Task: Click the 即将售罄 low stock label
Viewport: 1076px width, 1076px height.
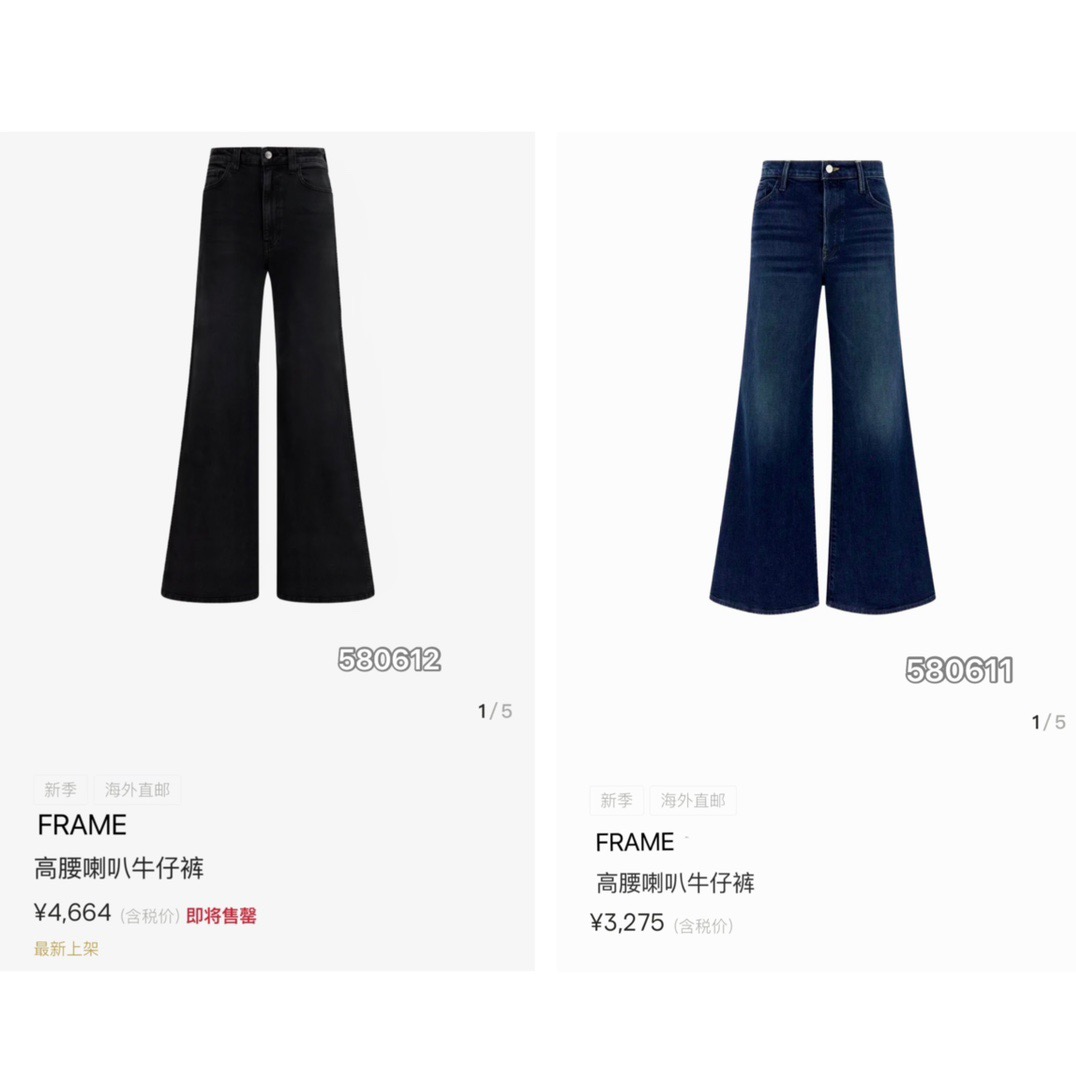Action: pyautogui.click(x=221, y=915)
